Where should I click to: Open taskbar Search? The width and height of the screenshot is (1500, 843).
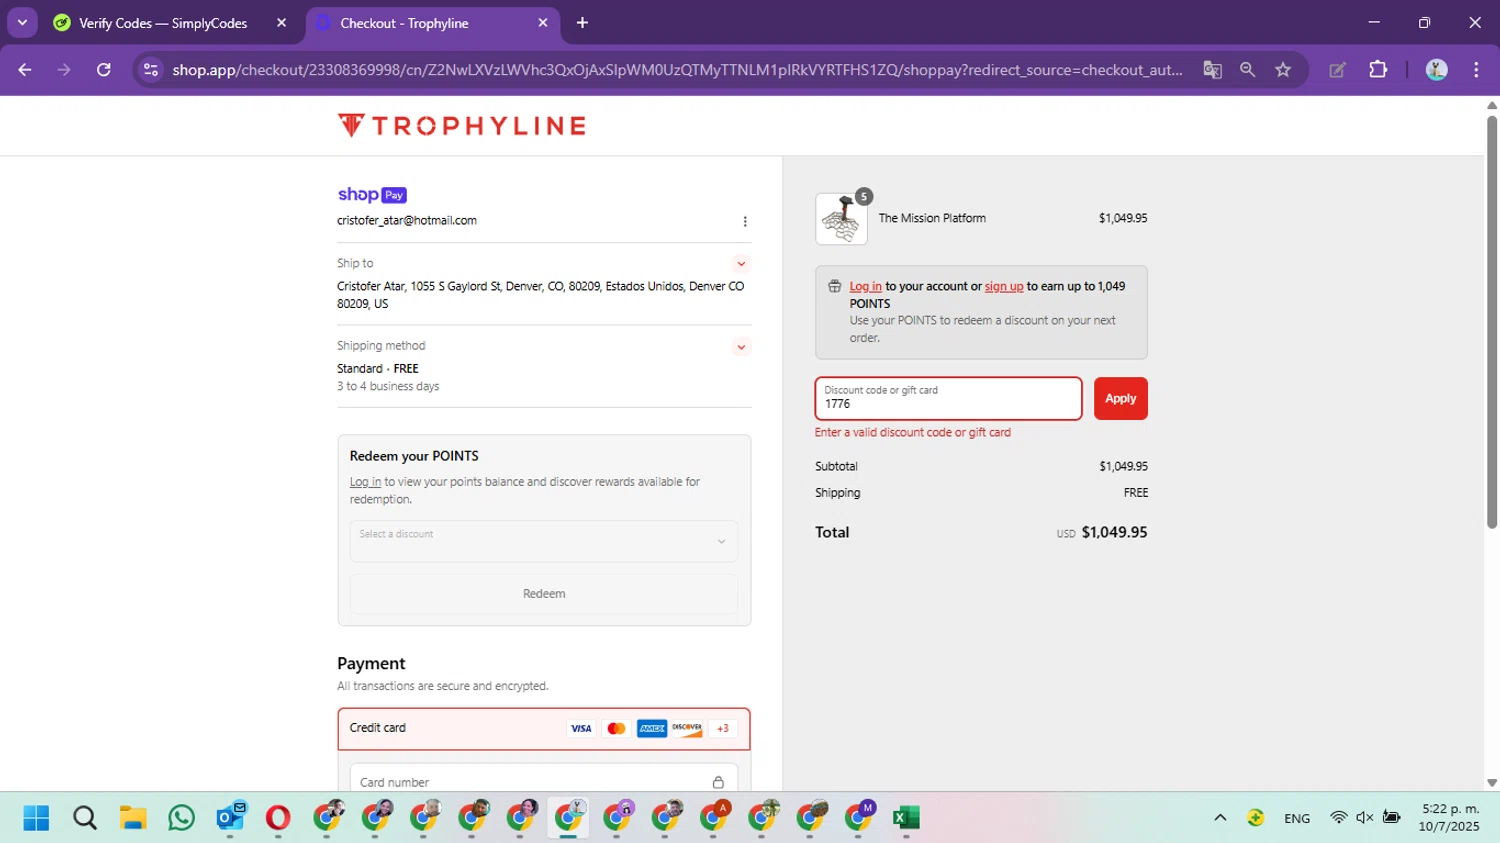coord(85,818)
